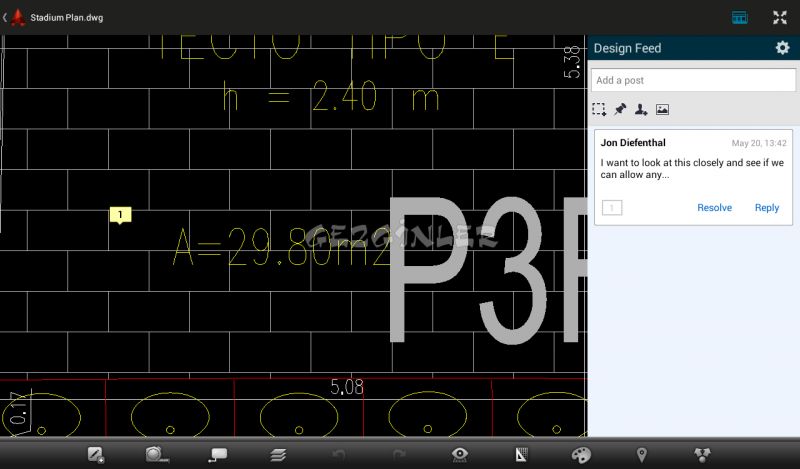Open the color palette tool

click(581, 454)
